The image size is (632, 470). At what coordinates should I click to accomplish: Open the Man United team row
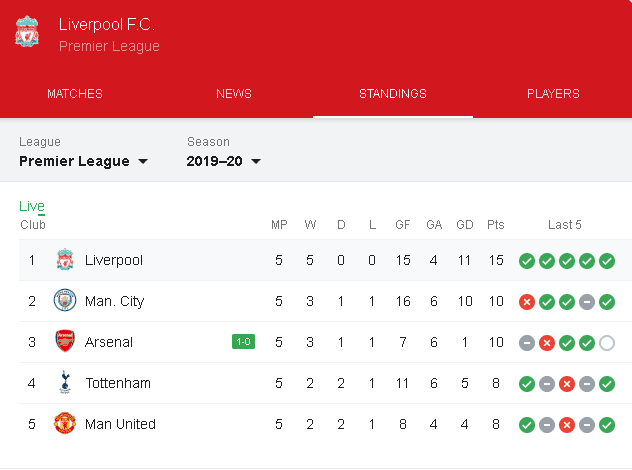click(325, 424)
